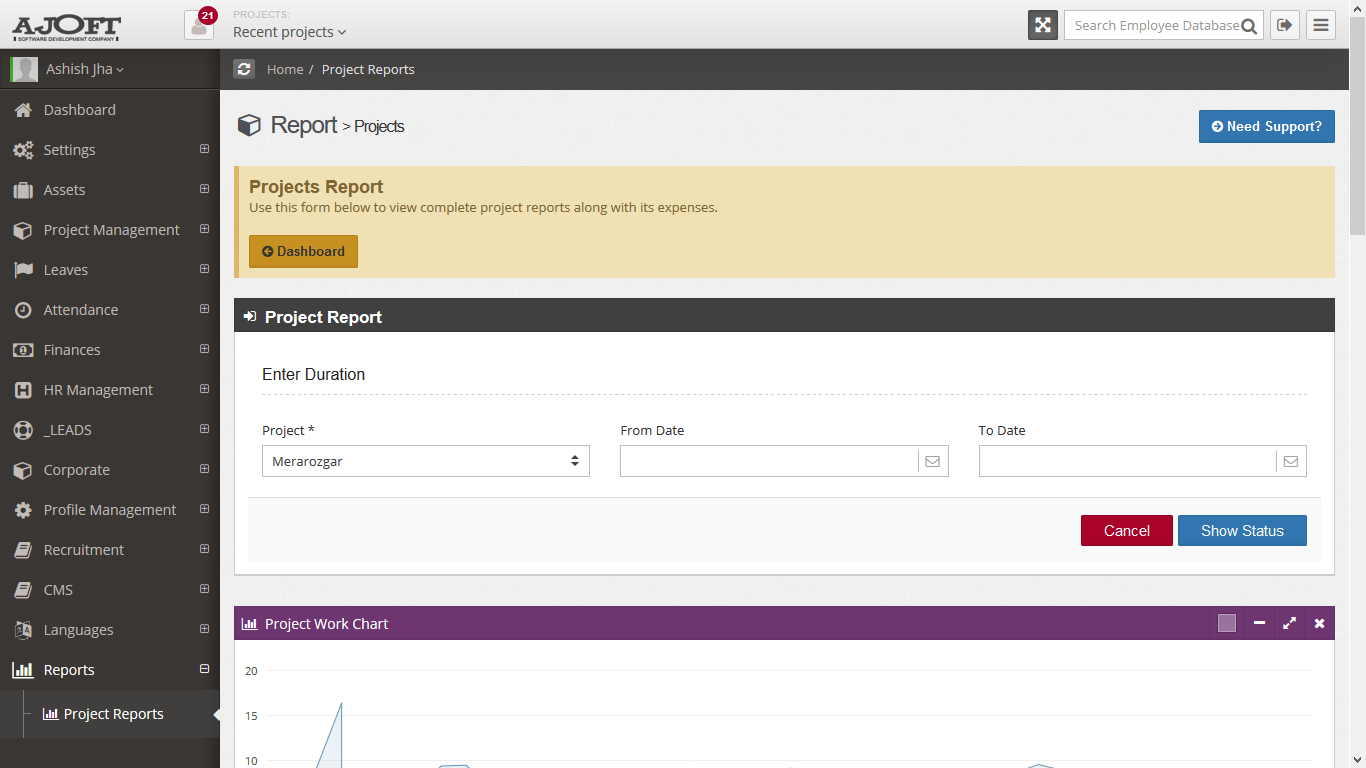The height and width of the screenshot is (768, 1366).
Task: Collapse the Reports submenu minus icon
Action: [x=204, y=669]
